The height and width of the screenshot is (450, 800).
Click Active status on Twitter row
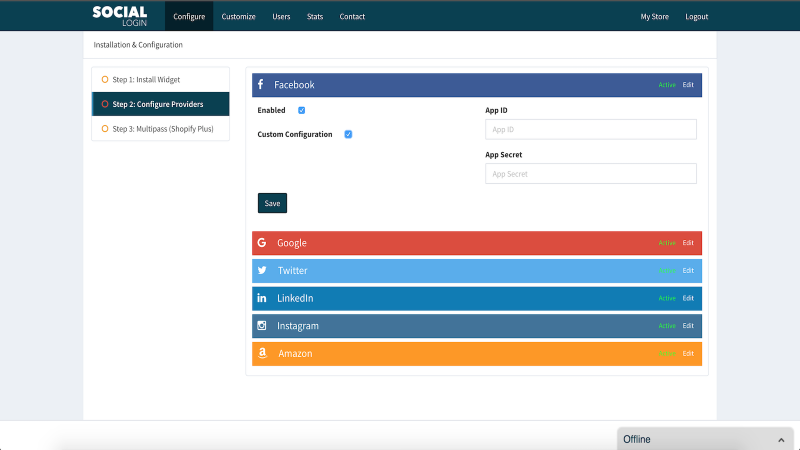point(667,270)
